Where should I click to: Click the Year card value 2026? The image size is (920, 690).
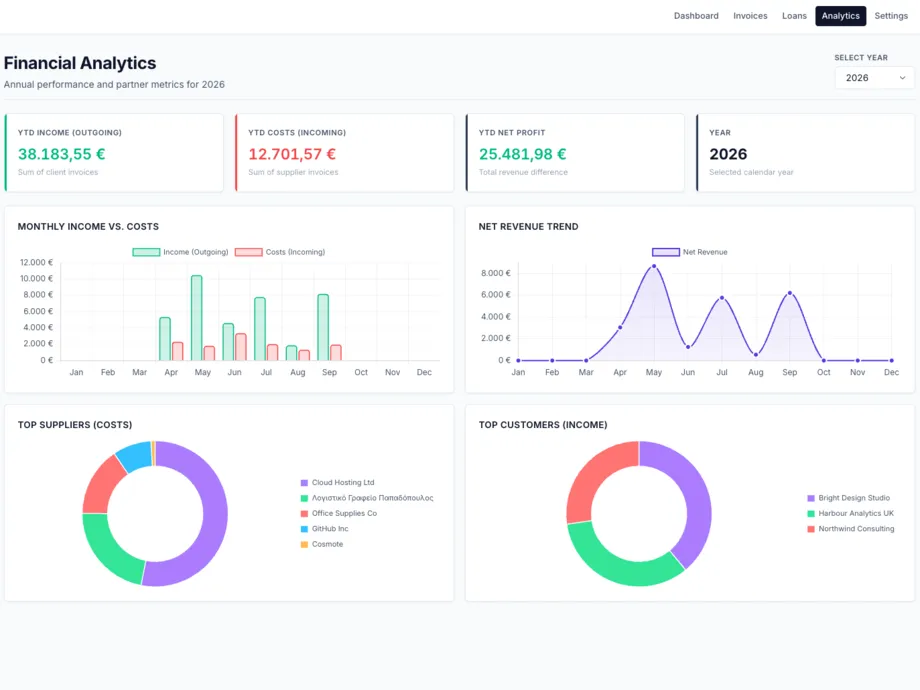pyautogui.click(x=728, y=154)
